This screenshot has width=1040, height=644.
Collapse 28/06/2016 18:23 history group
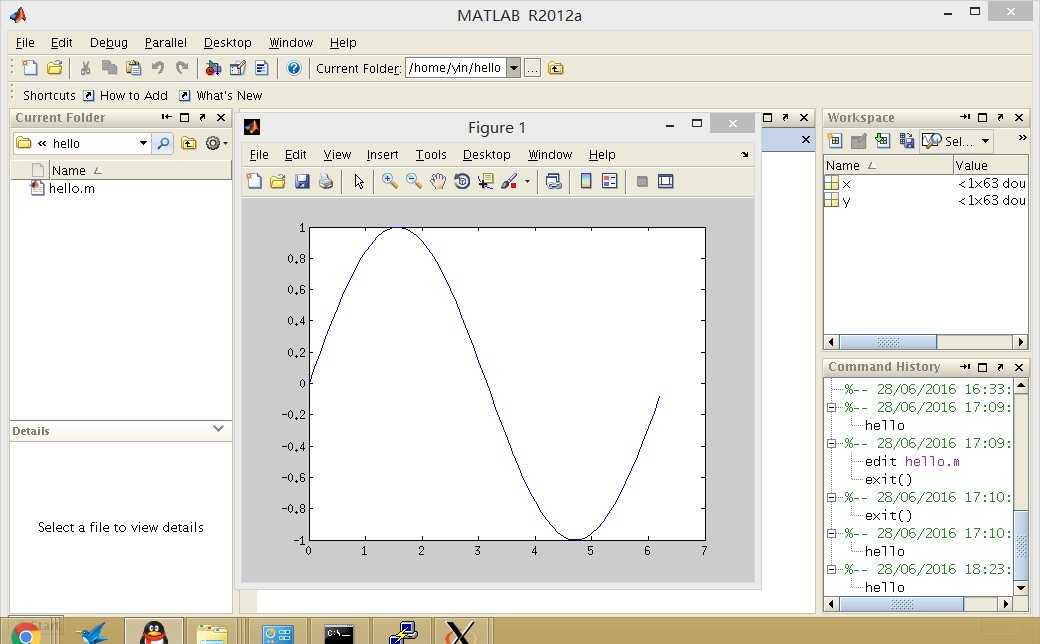pyautogui.click(x=832, y=569)
